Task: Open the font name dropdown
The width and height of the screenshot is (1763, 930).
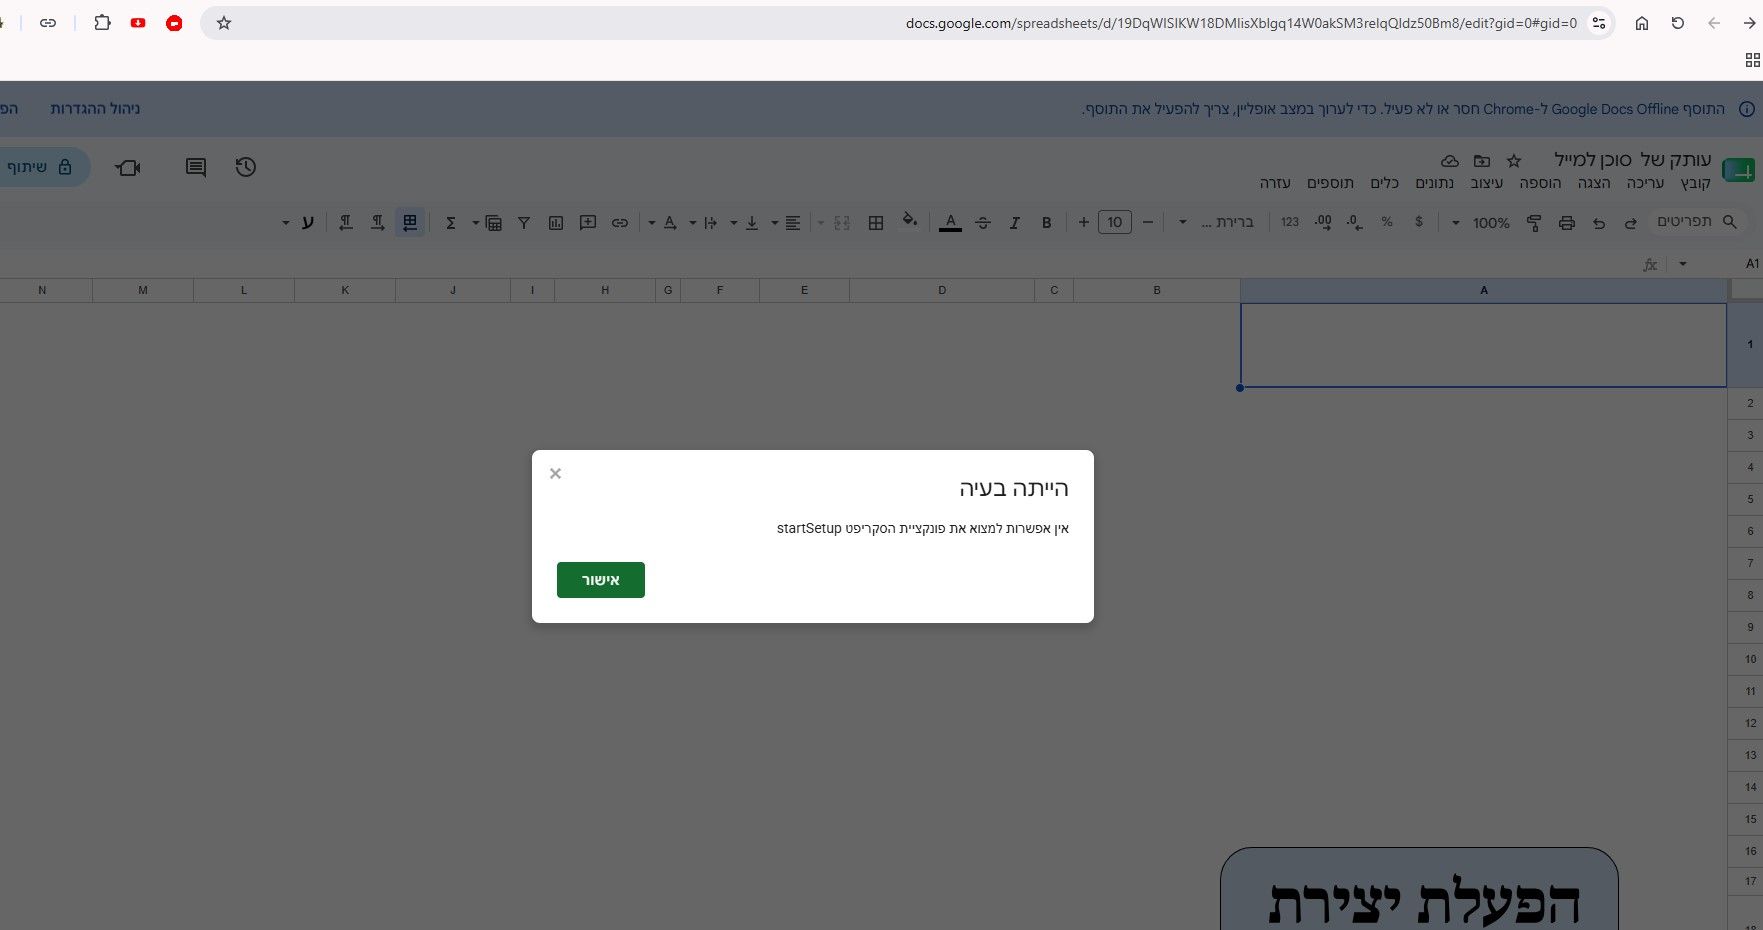Action: (1217, 222)
